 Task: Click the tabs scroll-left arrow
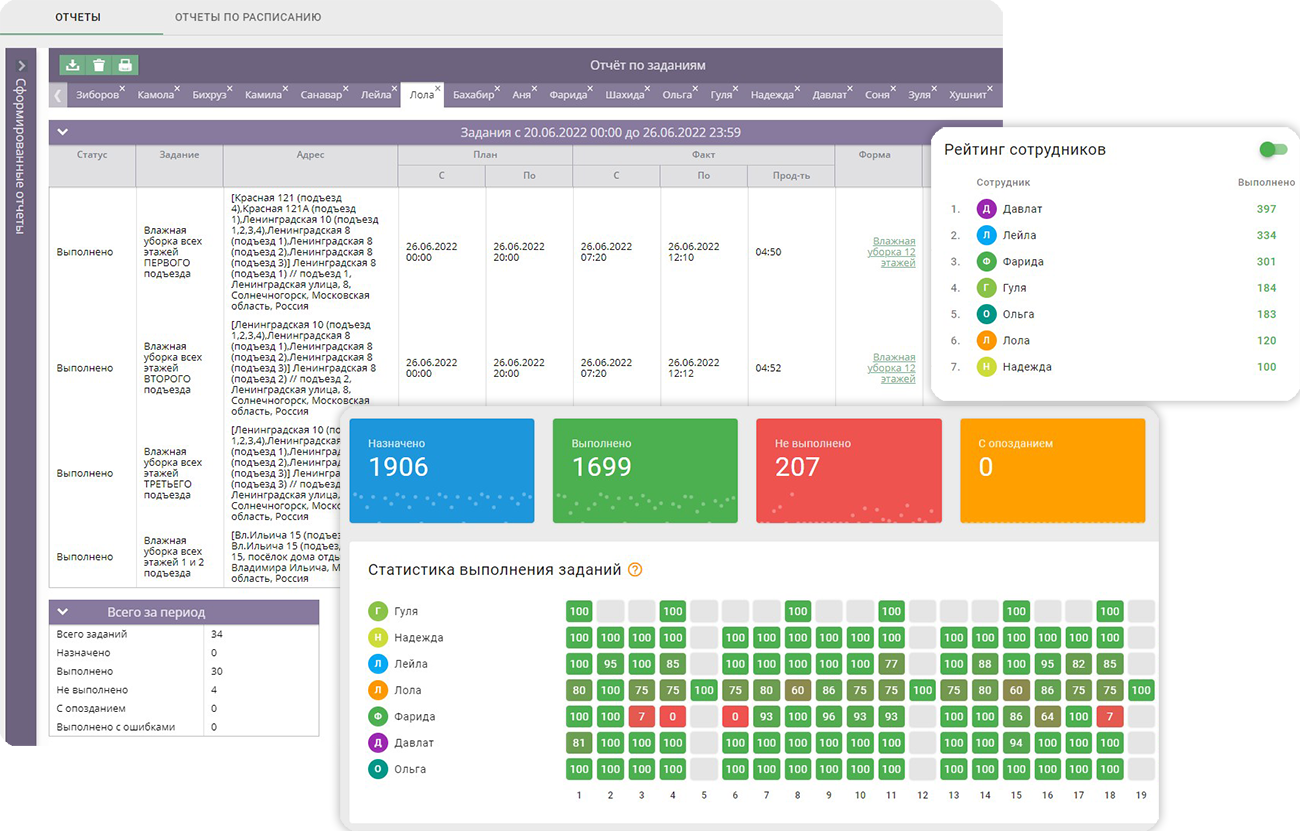point(58,95)
